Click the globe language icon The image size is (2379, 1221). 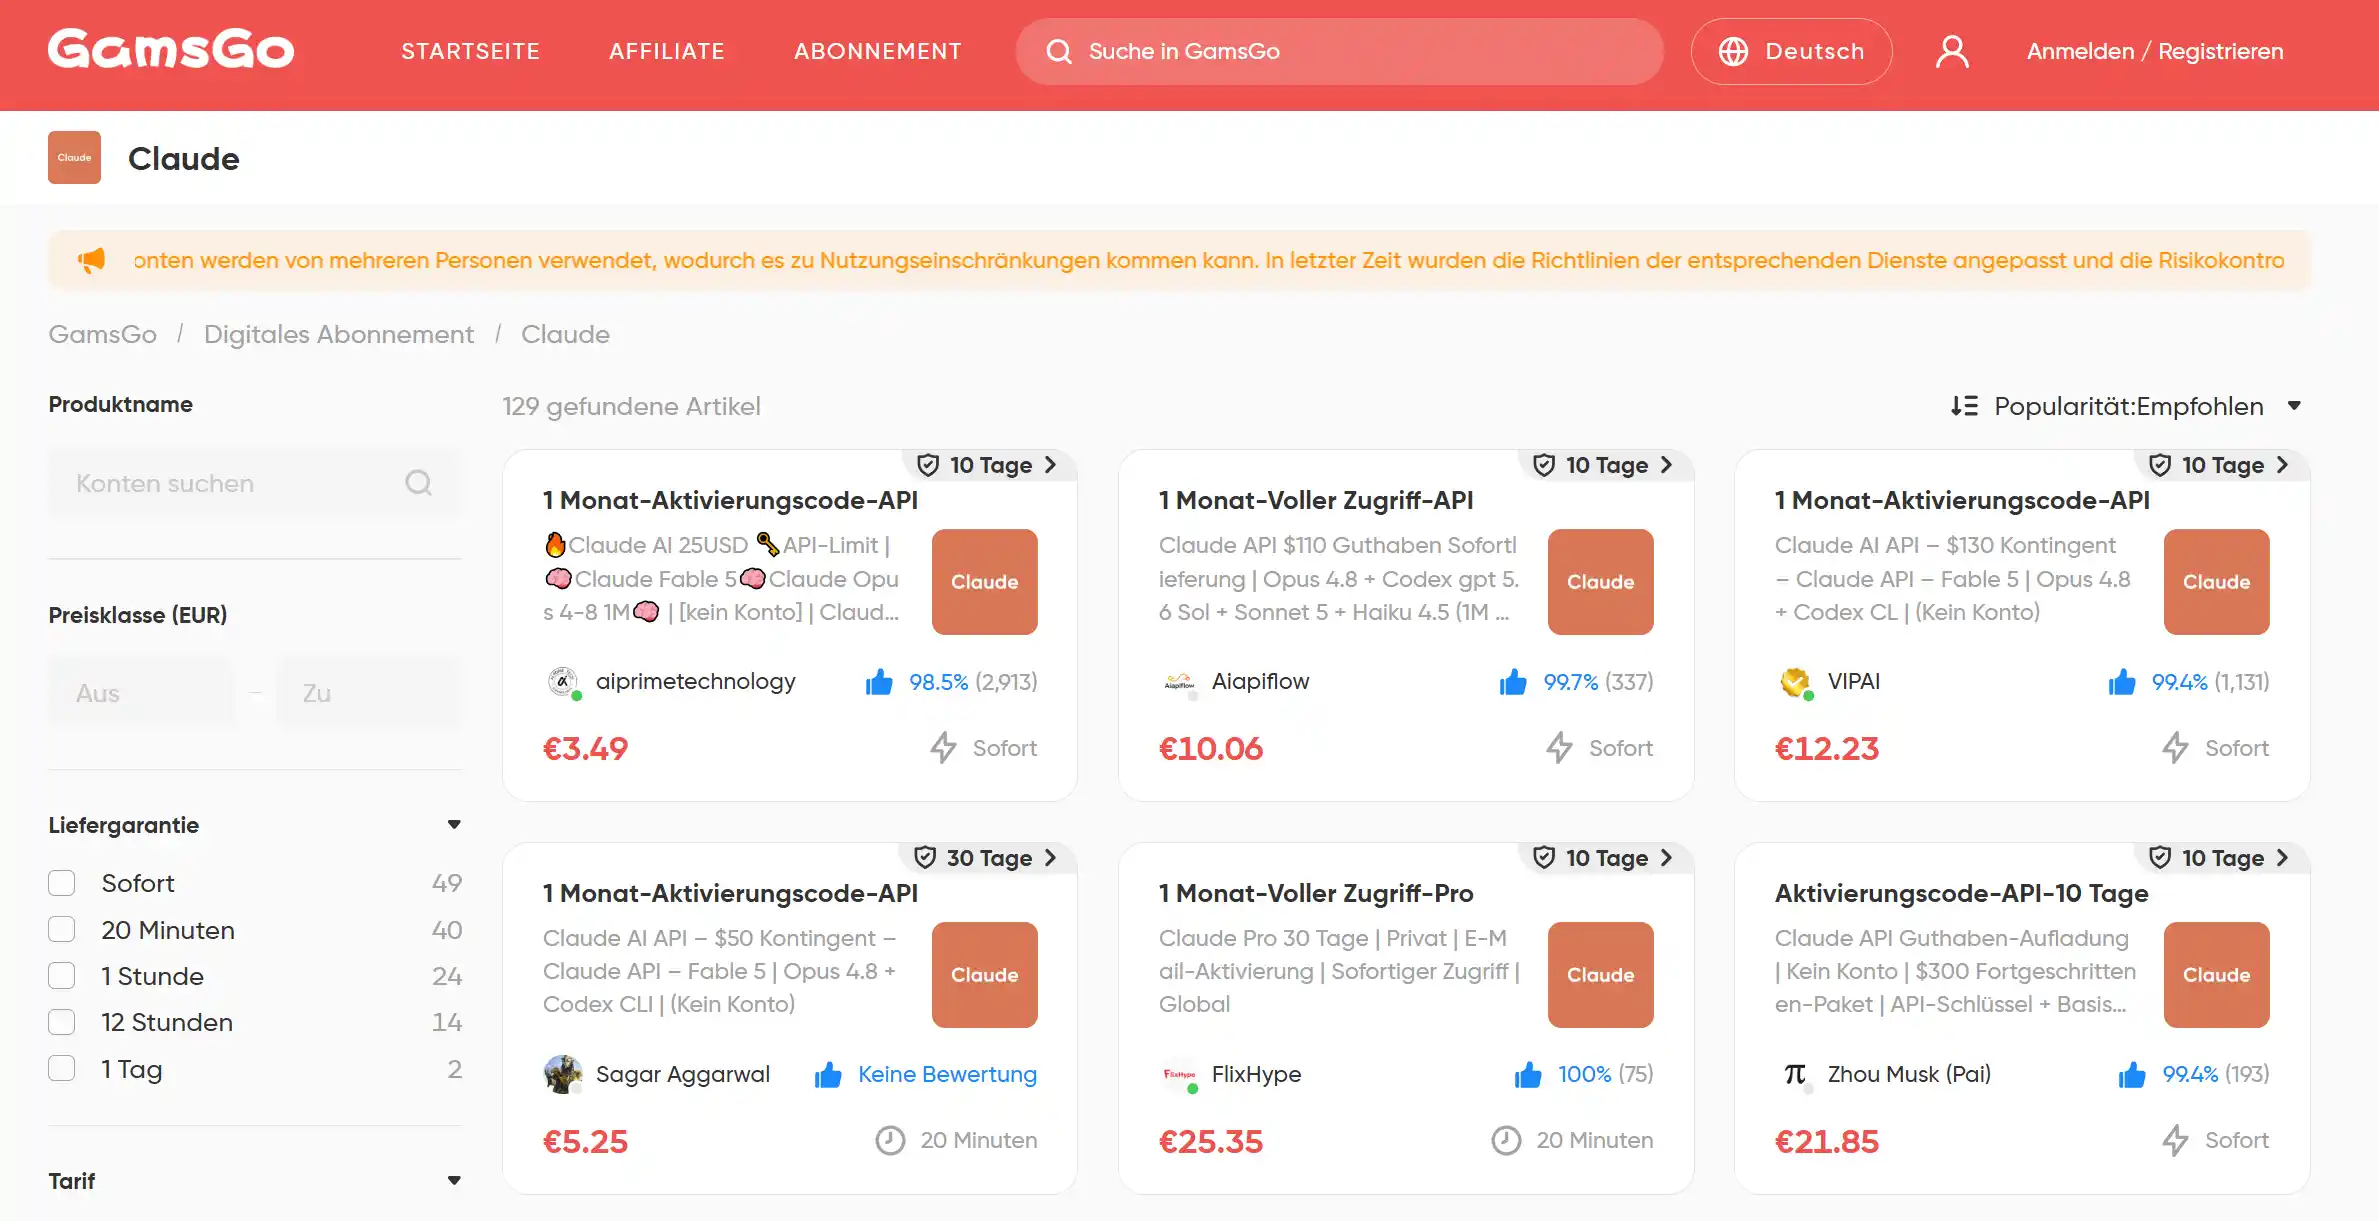[x=1733, y=51]
